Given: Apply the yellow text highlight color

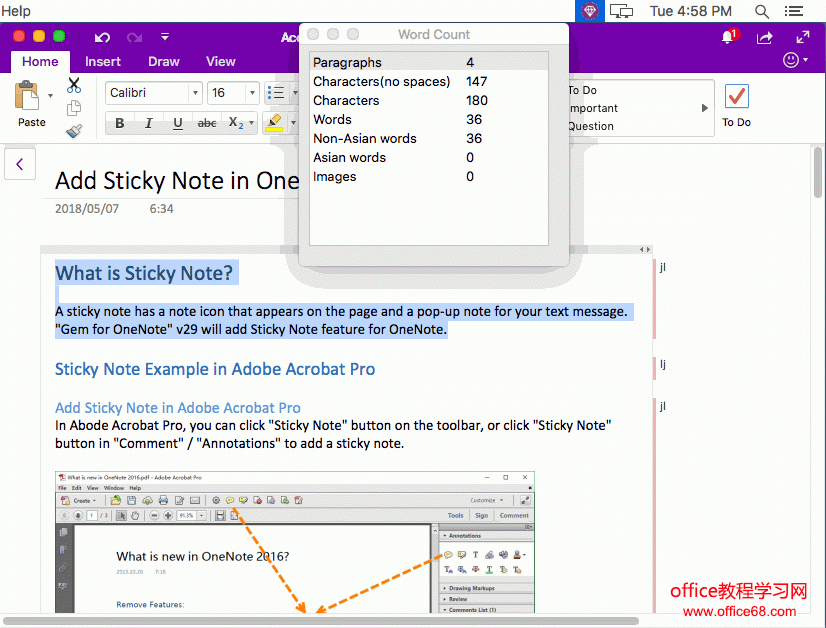Looking at the screenshot, I should pos(274,123).
